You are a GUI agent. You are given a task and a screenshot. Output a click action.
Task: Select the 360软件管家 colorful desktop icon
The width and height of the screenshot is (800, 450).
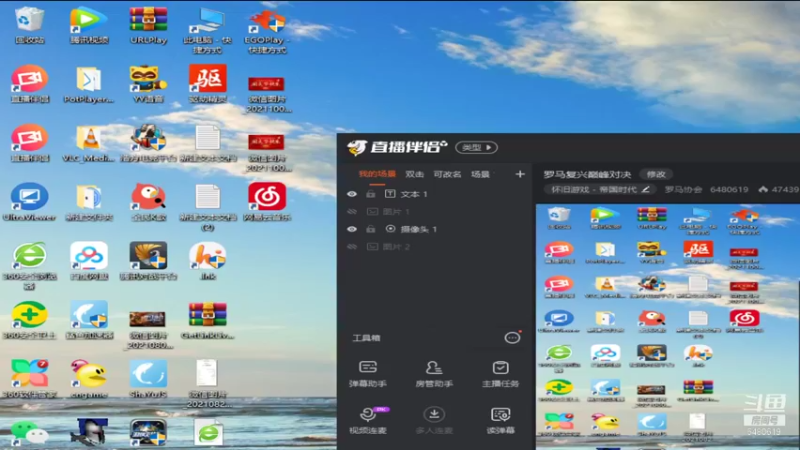pyautogui.click(x=29, y=380)
